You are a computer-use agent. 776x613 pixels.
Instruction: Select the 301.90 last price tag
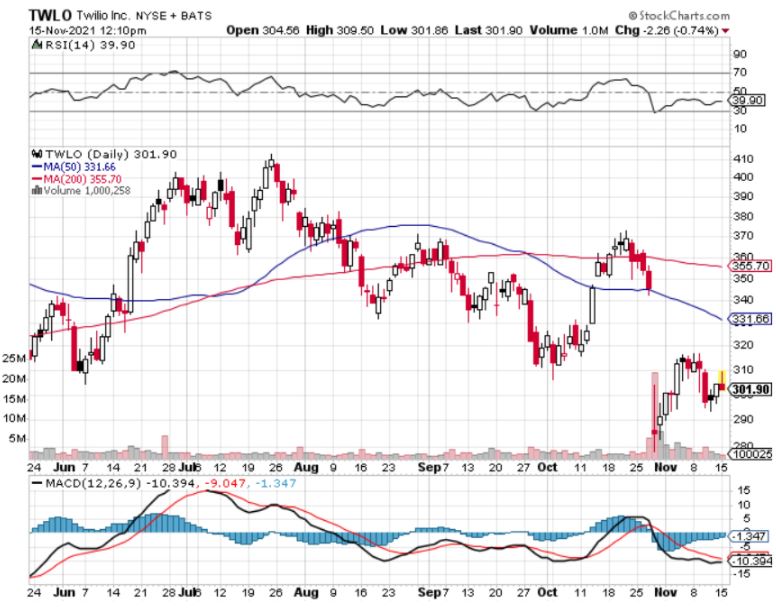click(750, 389)
